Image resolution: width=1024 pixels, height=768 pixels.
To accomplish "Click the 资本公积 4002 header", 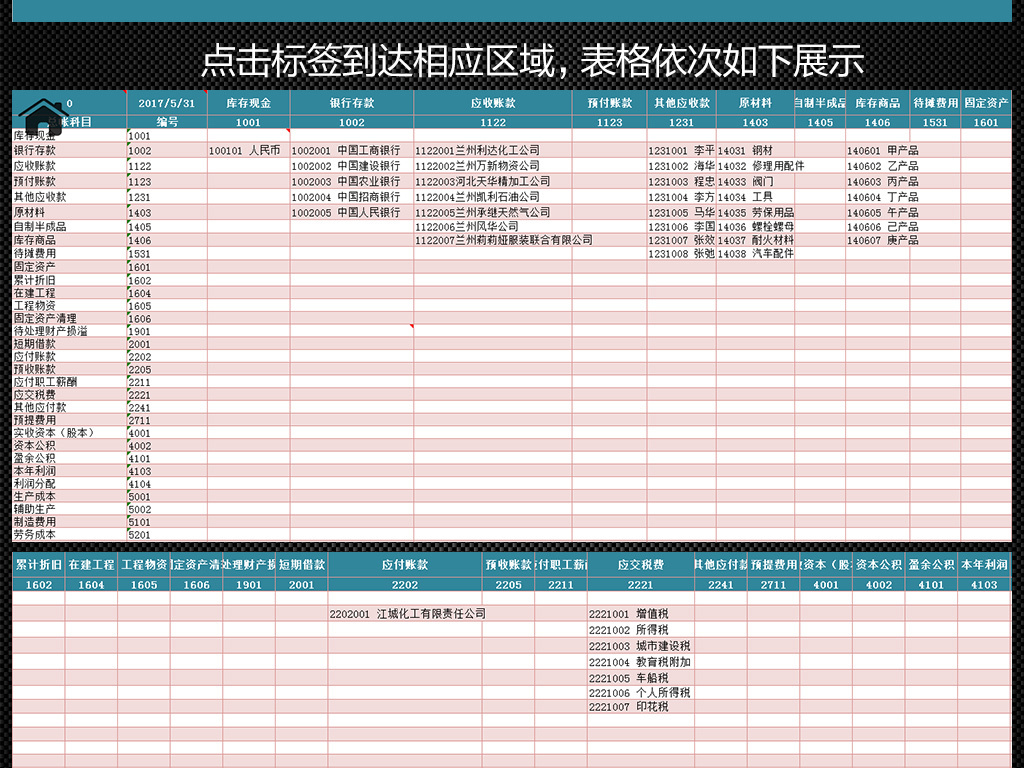I will (x=878, y=565).
